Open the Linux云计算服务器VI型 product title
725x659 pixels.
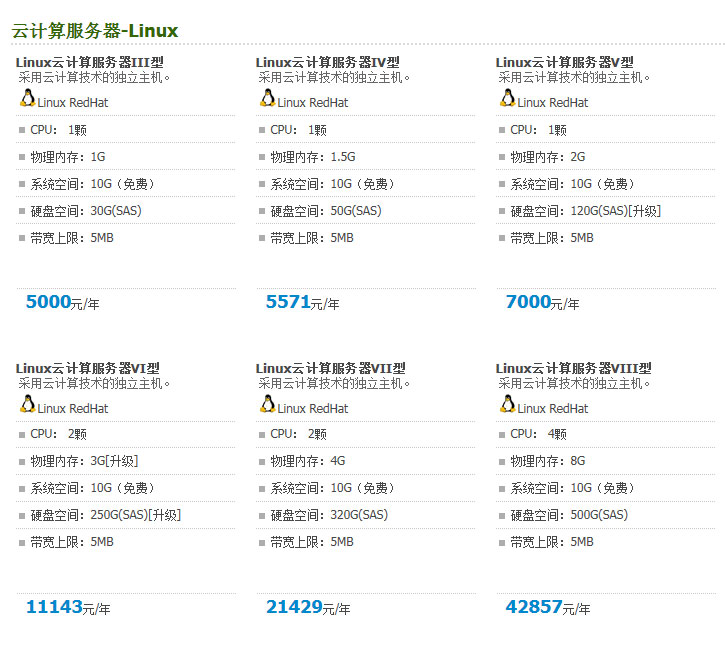87,368
